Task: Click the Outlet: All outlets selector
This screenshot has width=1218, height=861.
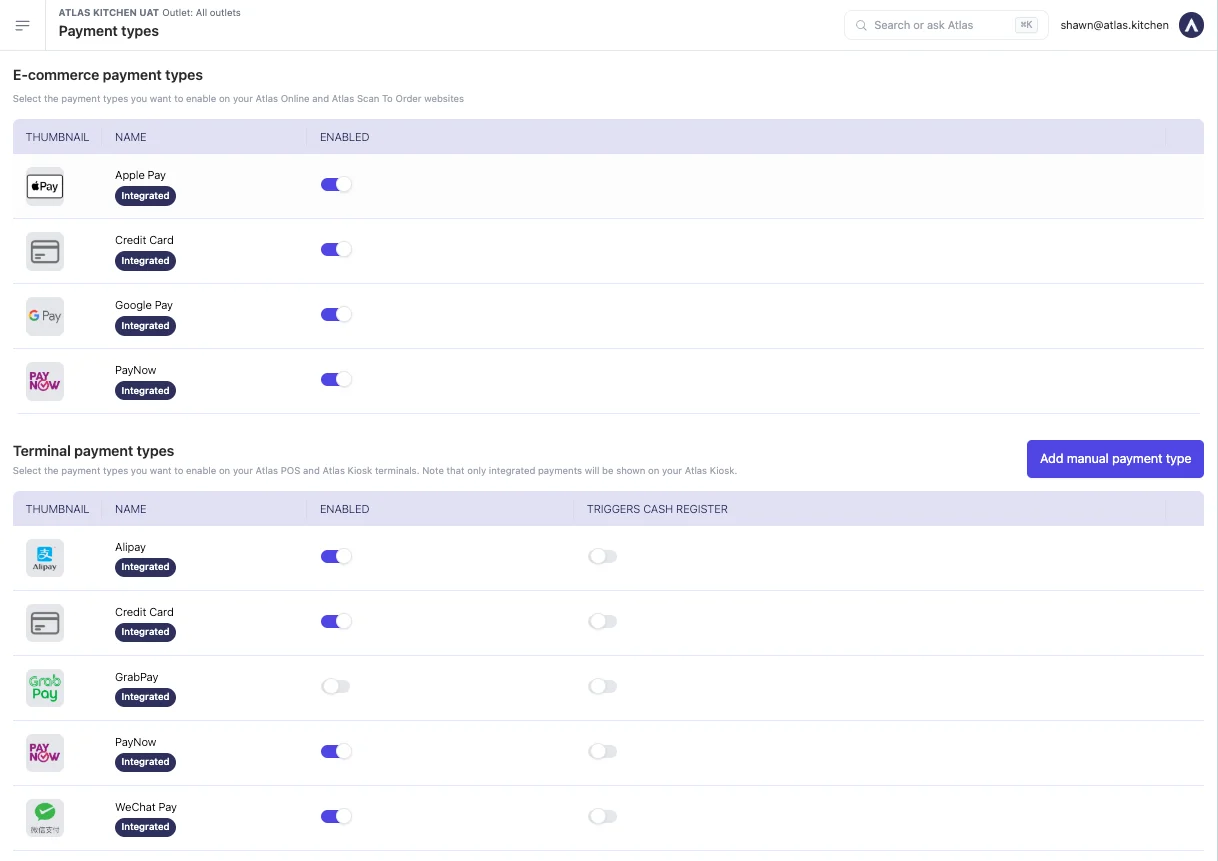Action: click(x=201, y=13)
